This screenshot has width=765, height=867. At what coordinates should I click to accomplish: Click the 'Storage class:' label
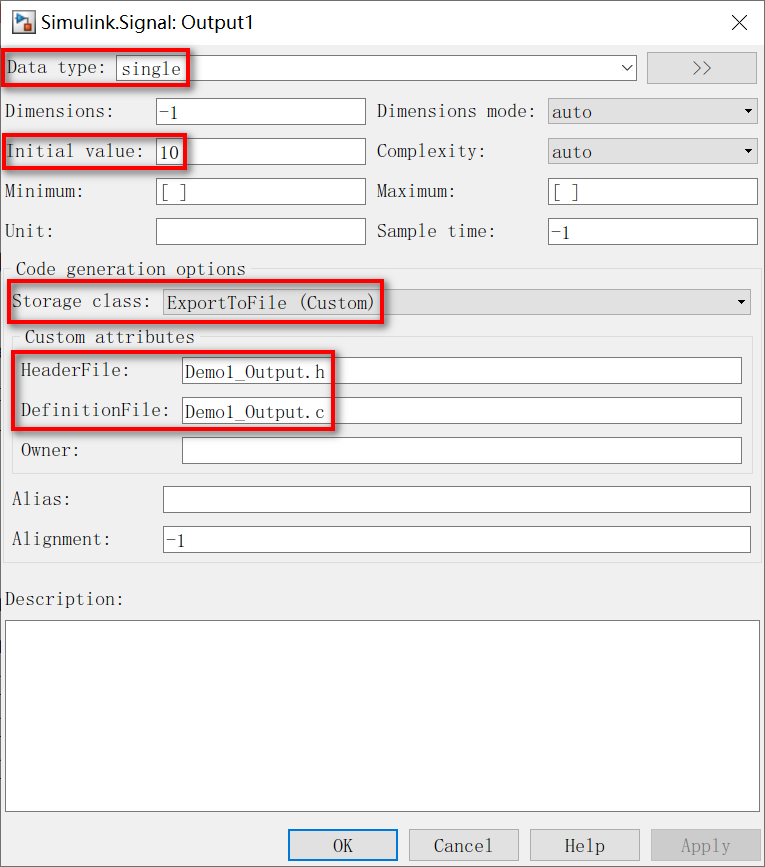[81, 301]
